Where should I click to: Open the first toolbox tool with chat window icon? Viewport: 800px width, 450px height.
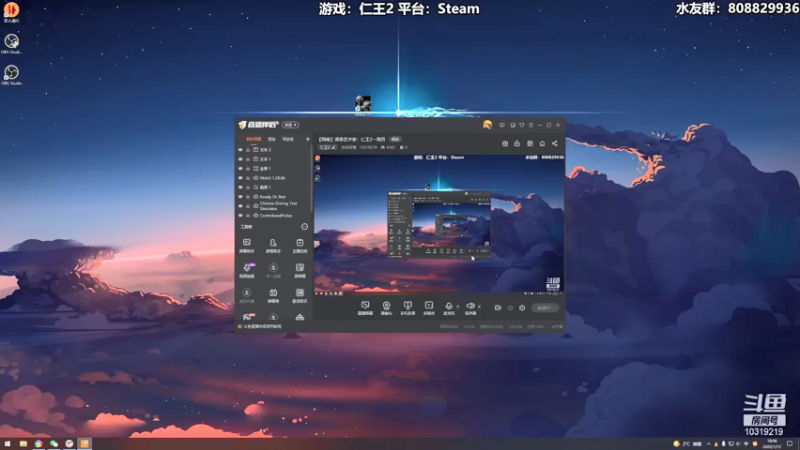pos(246,245)
